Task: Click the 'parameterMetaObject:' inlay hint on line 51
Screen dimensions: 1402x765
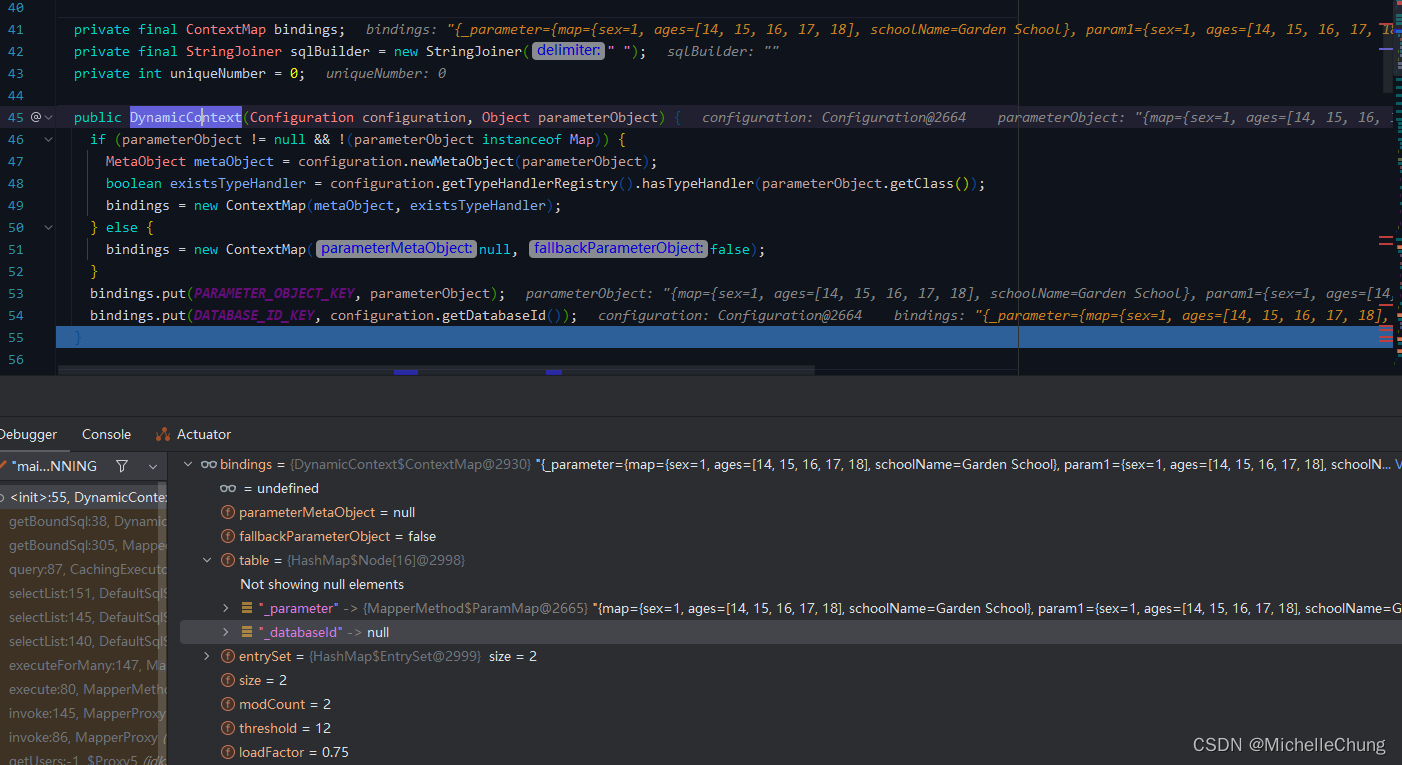Action: click(x=396, y=249)
